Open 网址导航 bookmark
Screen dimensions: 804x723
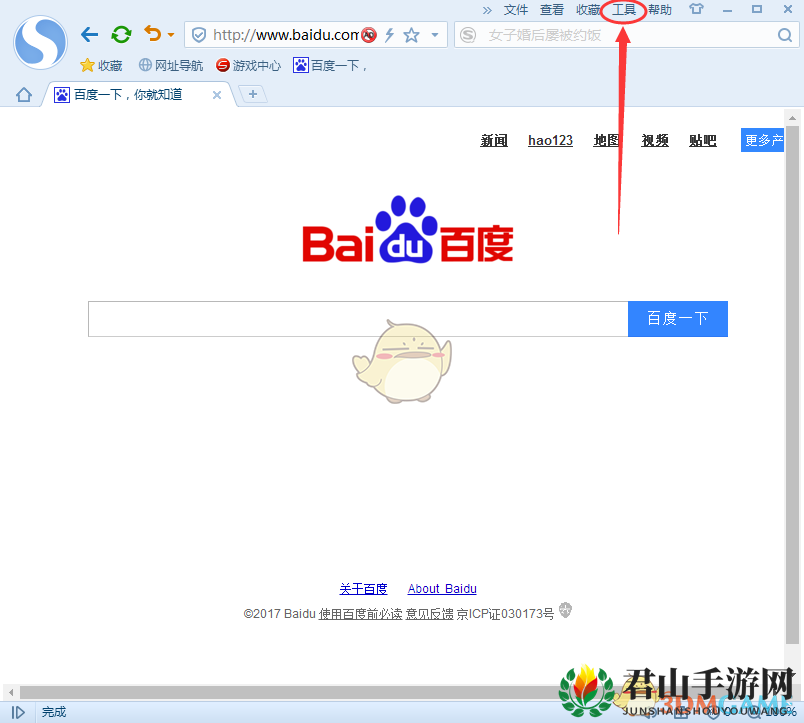[171, 66]
